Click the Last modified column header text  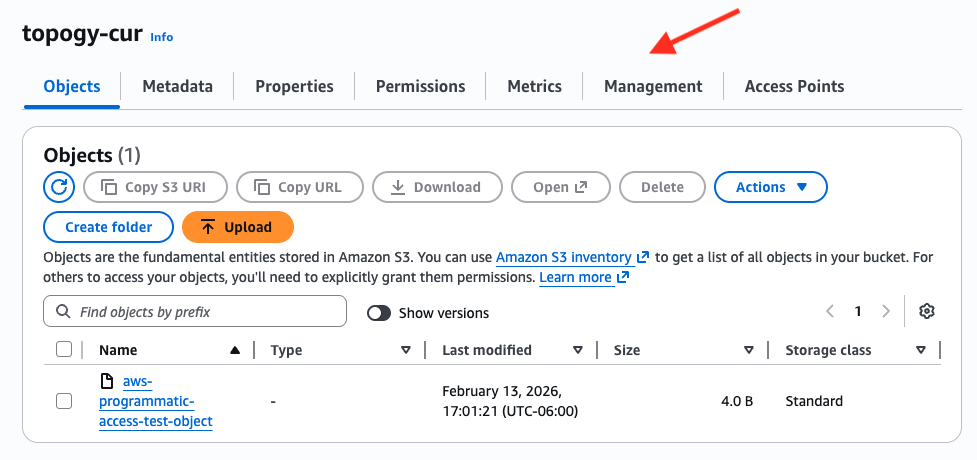(x=487, y=350)
